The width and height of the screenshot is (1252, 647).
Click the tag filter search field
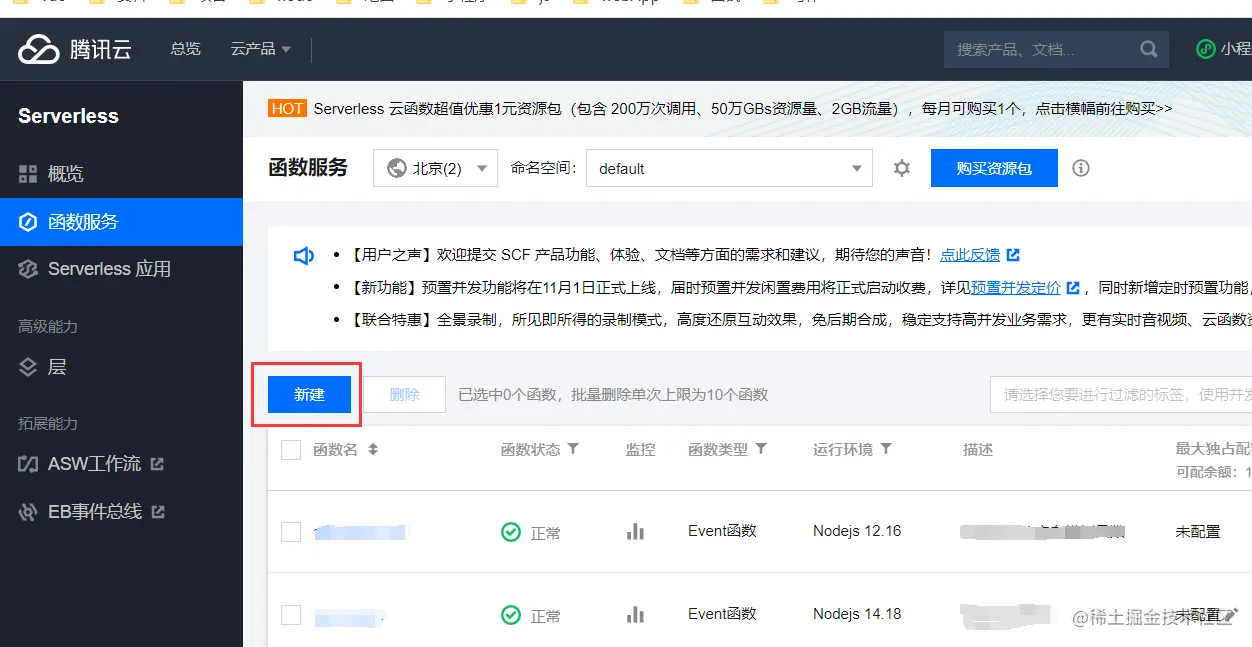[1121, 394]
